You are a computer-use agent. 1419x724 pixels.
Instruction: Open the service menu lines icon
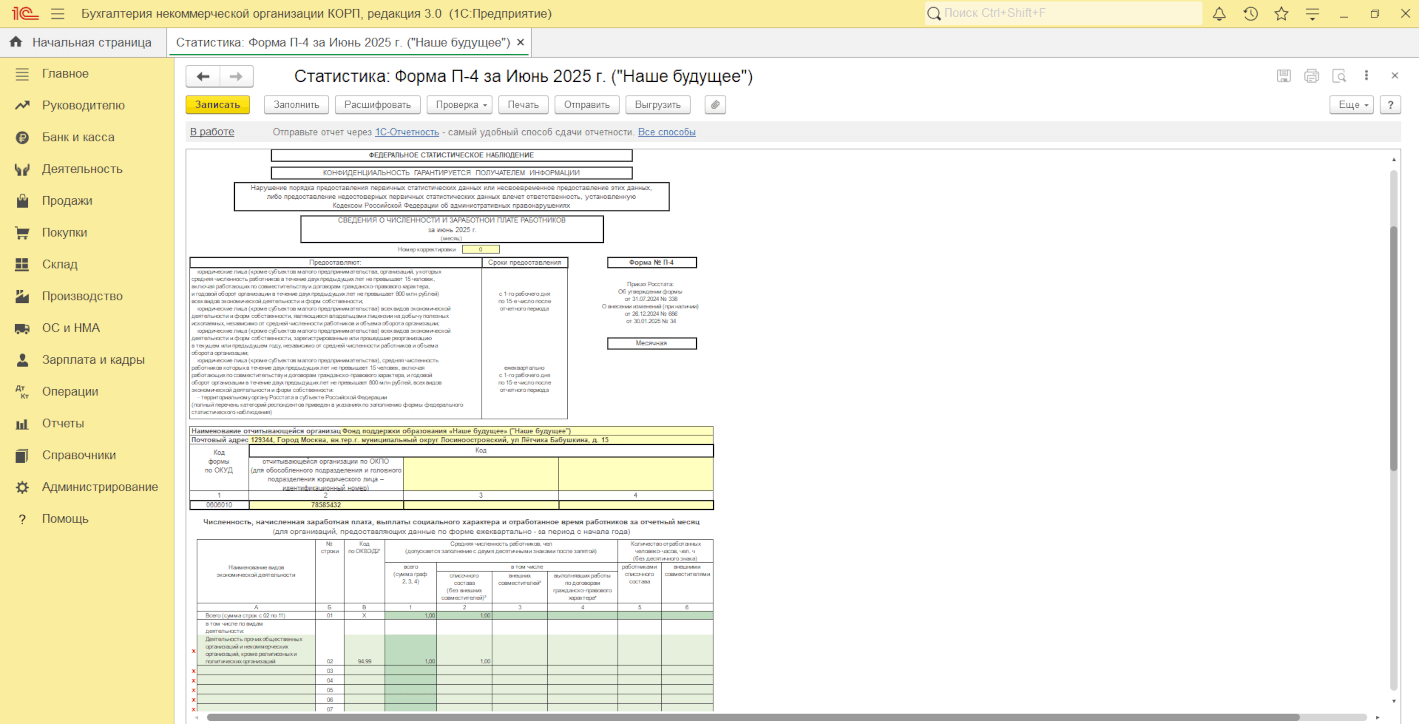(x=1313, y=14)
